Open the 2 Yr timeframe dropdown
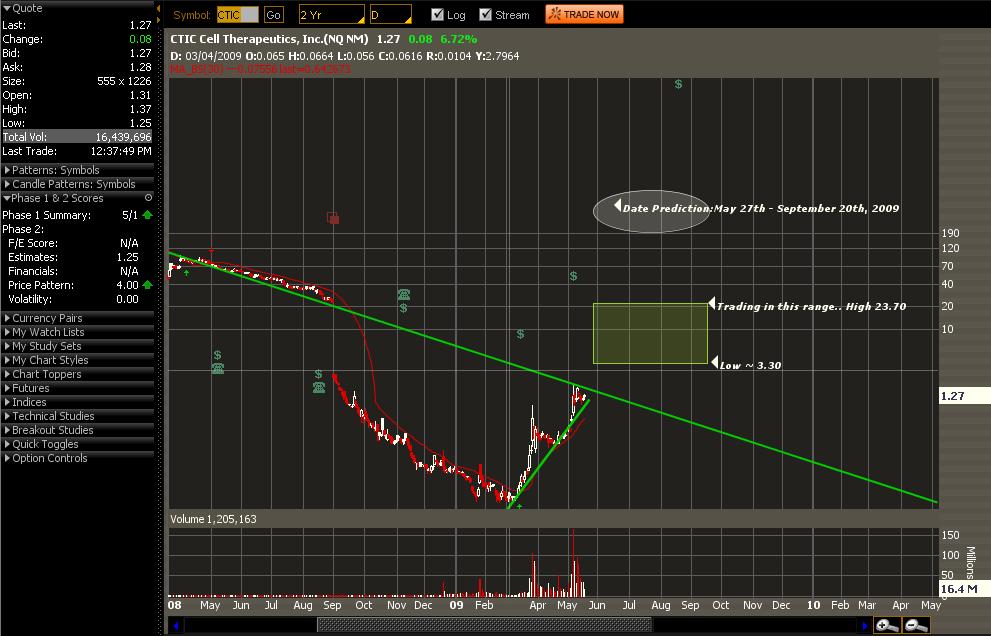This screenshot has height=636, width=991. [332, 15]
